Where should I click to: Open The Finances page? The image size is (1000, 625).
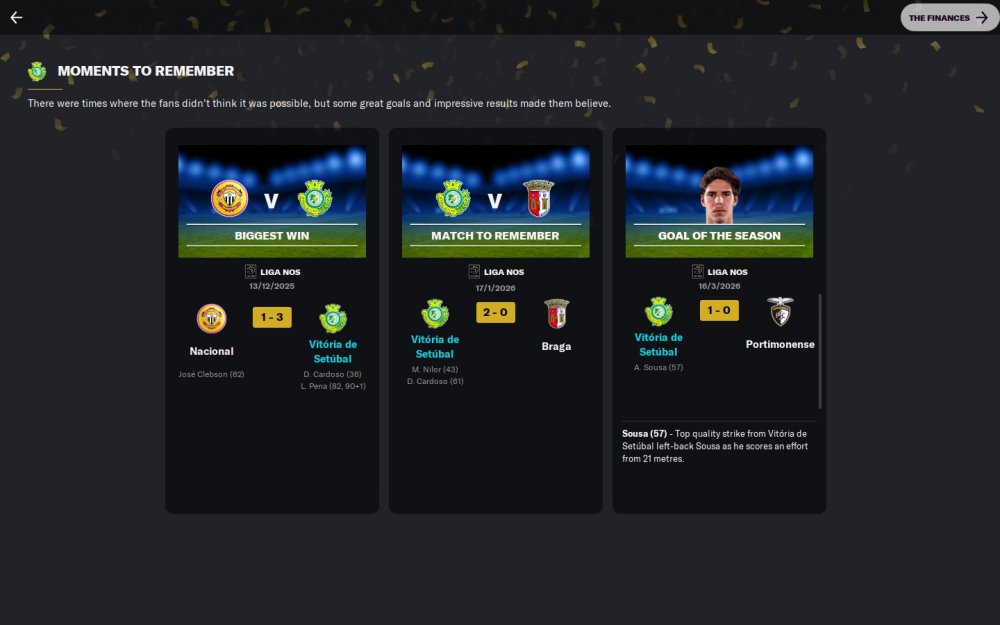949,18
